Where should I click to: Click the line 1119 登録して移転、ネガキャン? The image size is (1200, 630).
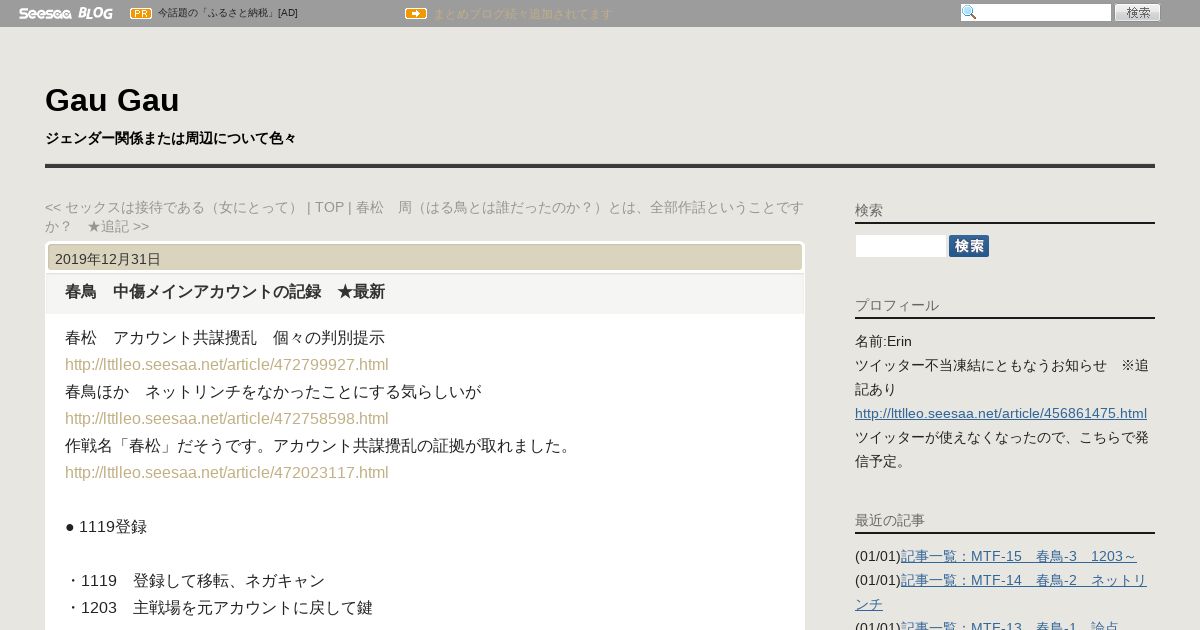click(x=195, y=581)
